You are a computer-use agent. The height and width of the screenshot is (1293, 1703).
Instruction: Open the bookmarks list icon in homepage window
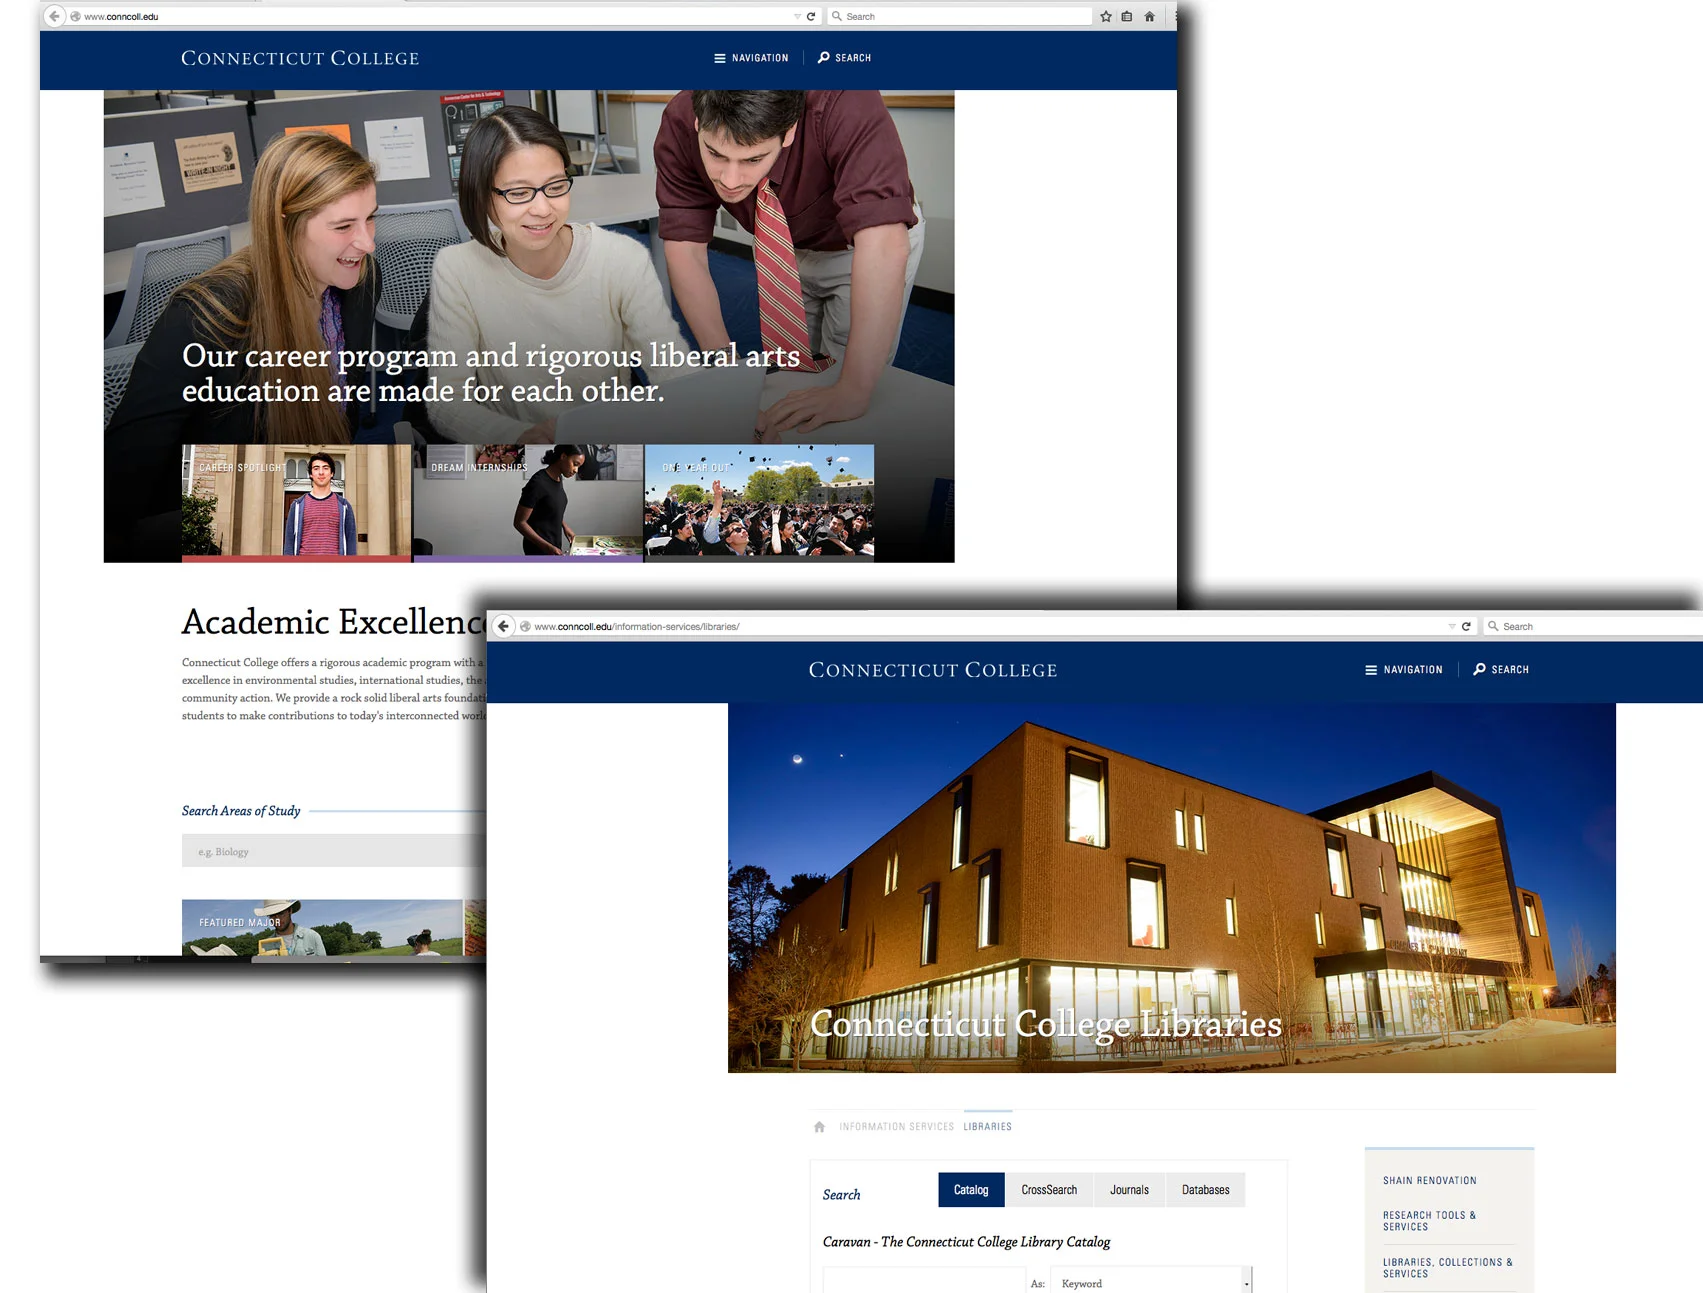click(1127, 16)
